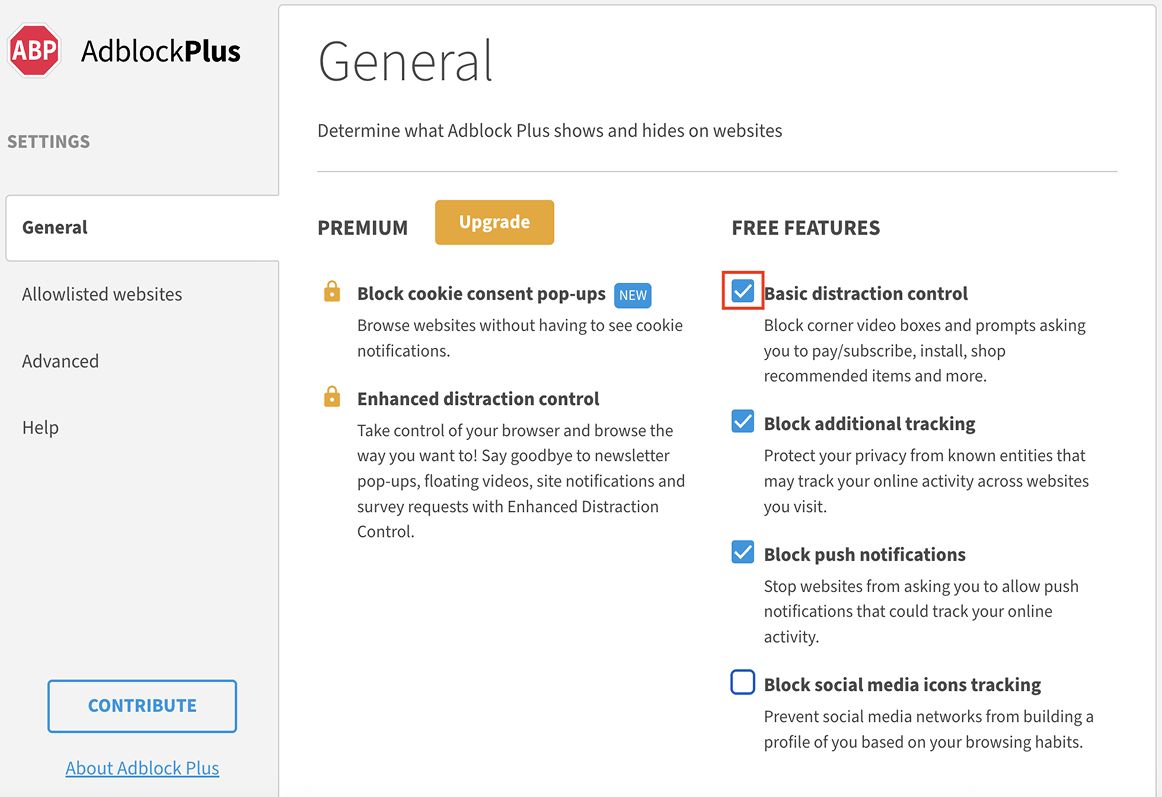
Task: Click the red ABP logo icon
Action: [x=34, y=50]
